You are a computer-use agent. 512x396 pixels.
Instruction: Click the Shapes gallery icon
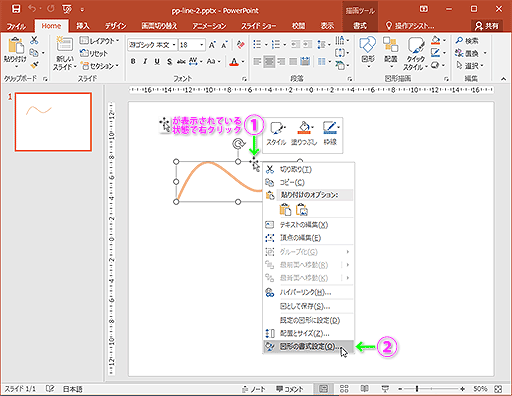click(368, 44)
